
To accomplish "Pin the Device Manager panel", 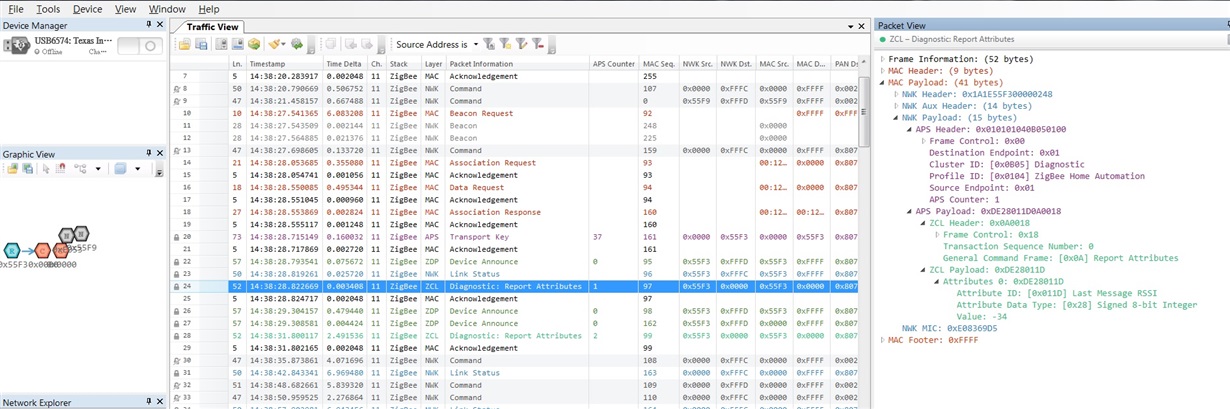I will [148, 26].
